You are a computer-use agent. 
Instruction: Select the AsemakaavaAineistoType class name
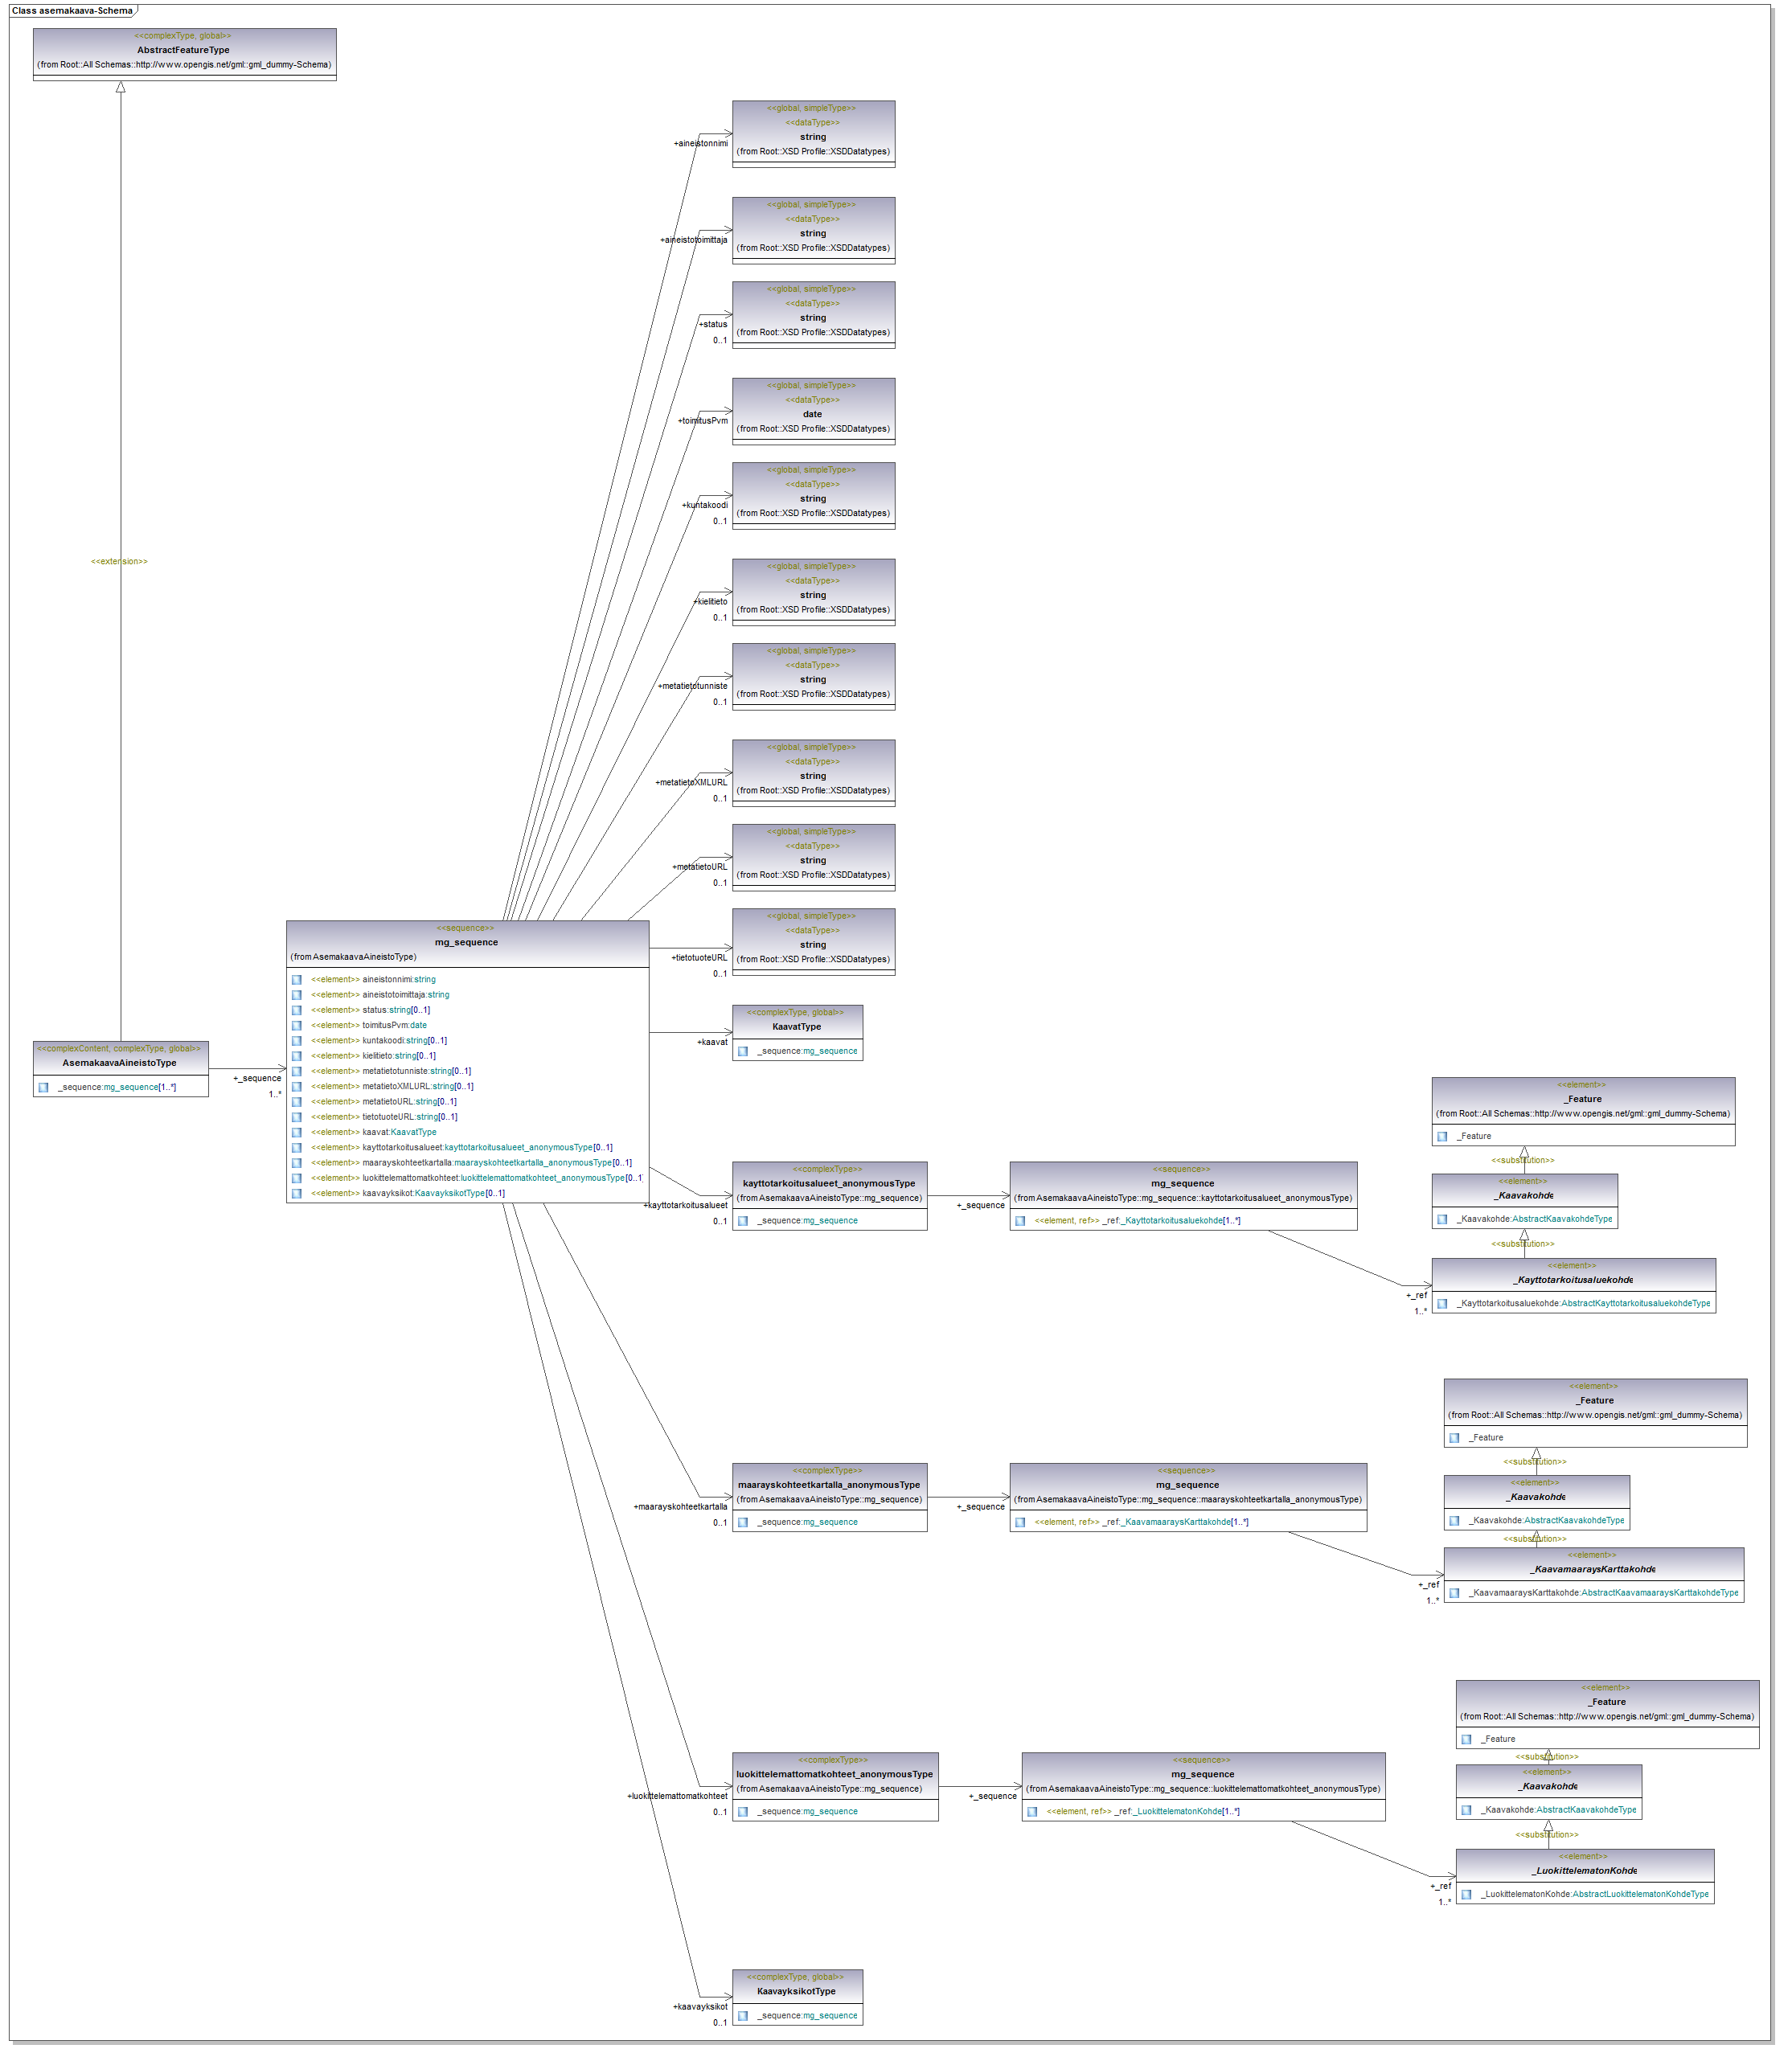pyautogui.click(x=119, y=1064)
